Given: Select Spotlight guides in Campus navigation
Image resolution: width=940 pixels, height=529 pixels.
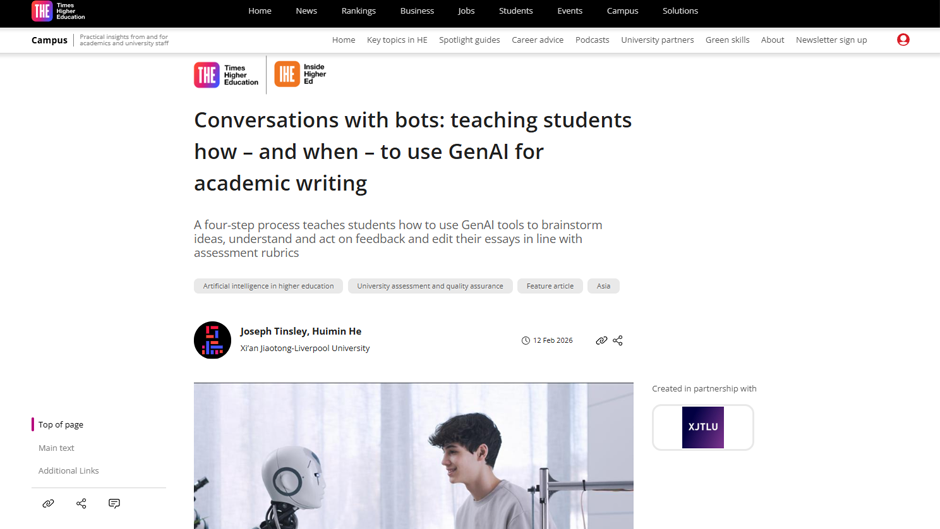Looking at the screenshot, I should 469,40.
